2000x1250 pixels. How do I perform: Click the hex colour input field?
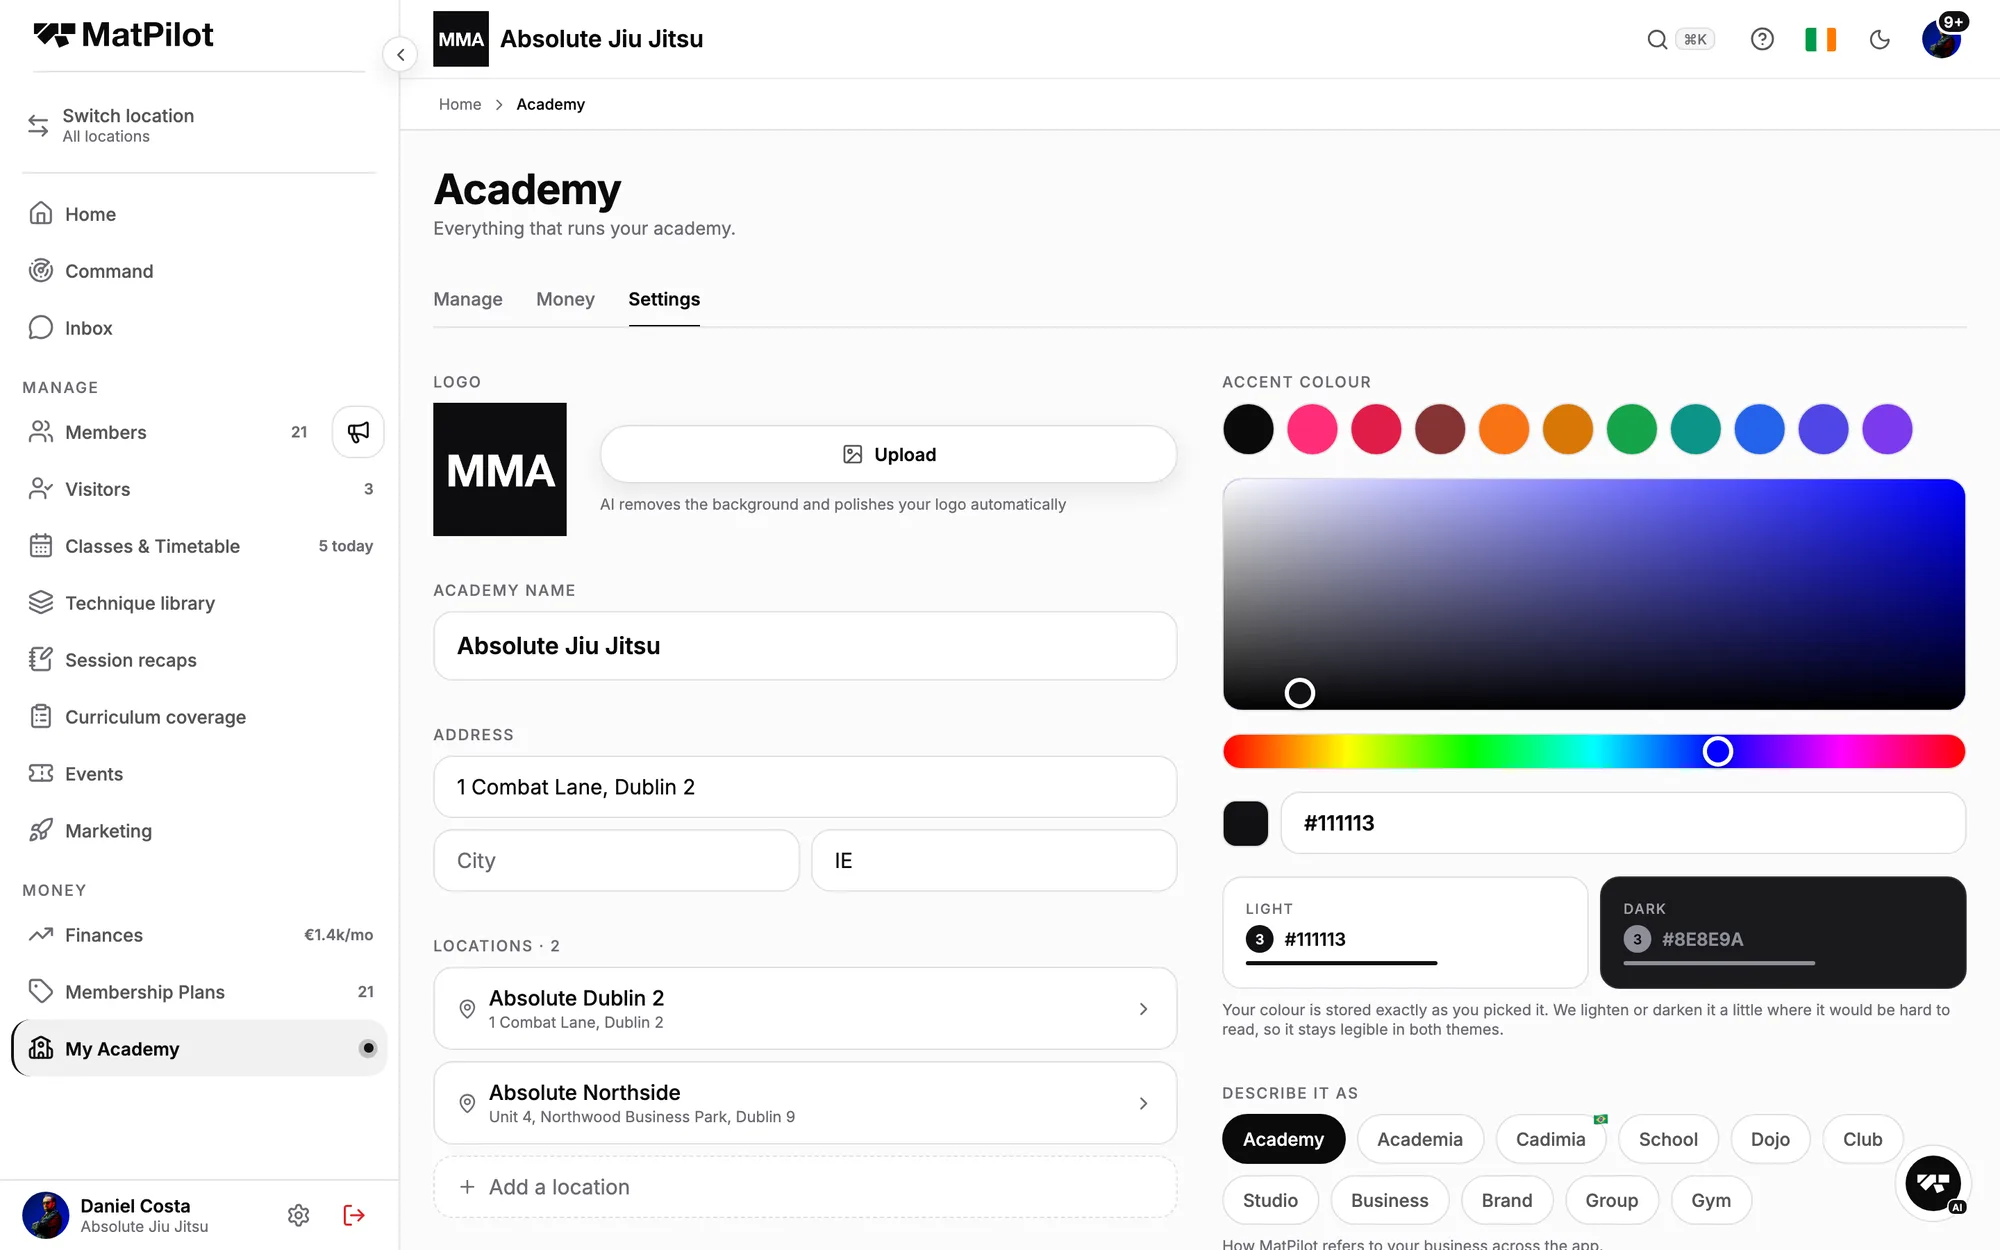(1623, 823)
